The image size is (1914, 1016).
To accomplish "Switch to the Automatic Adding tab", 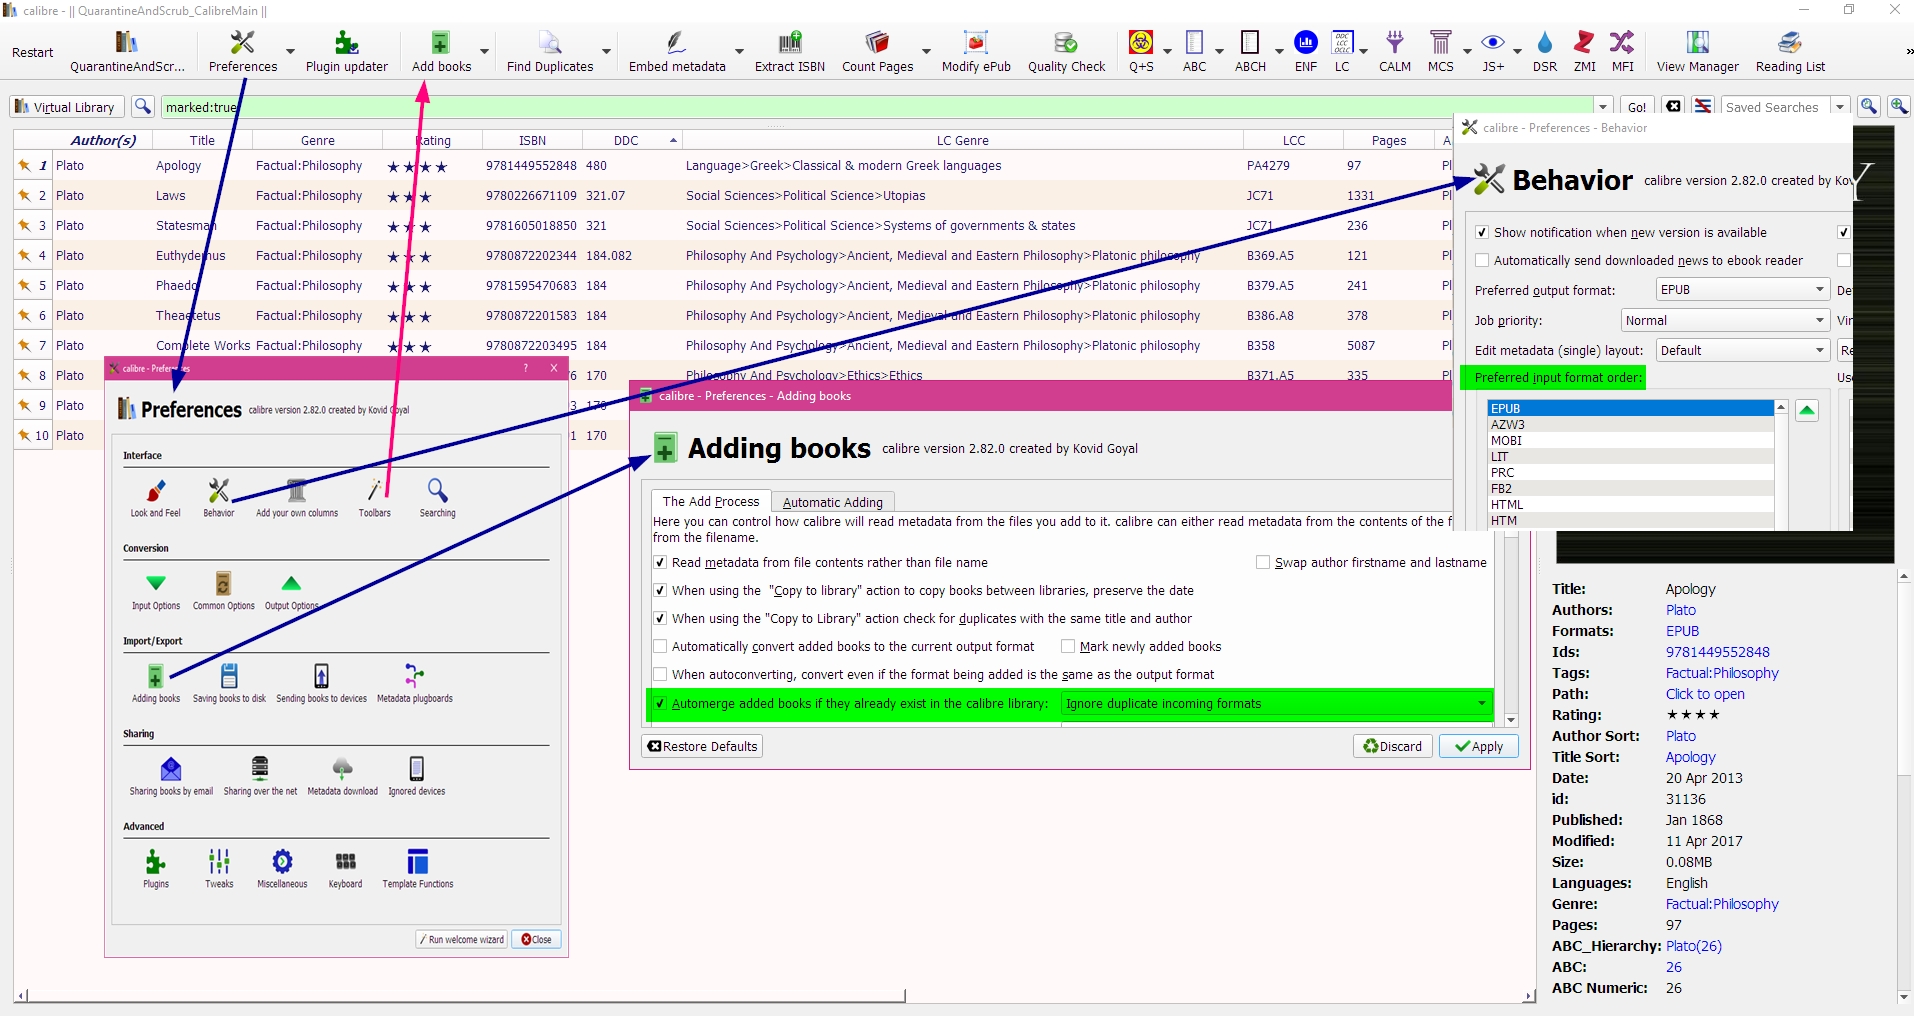I will (833, 502).
